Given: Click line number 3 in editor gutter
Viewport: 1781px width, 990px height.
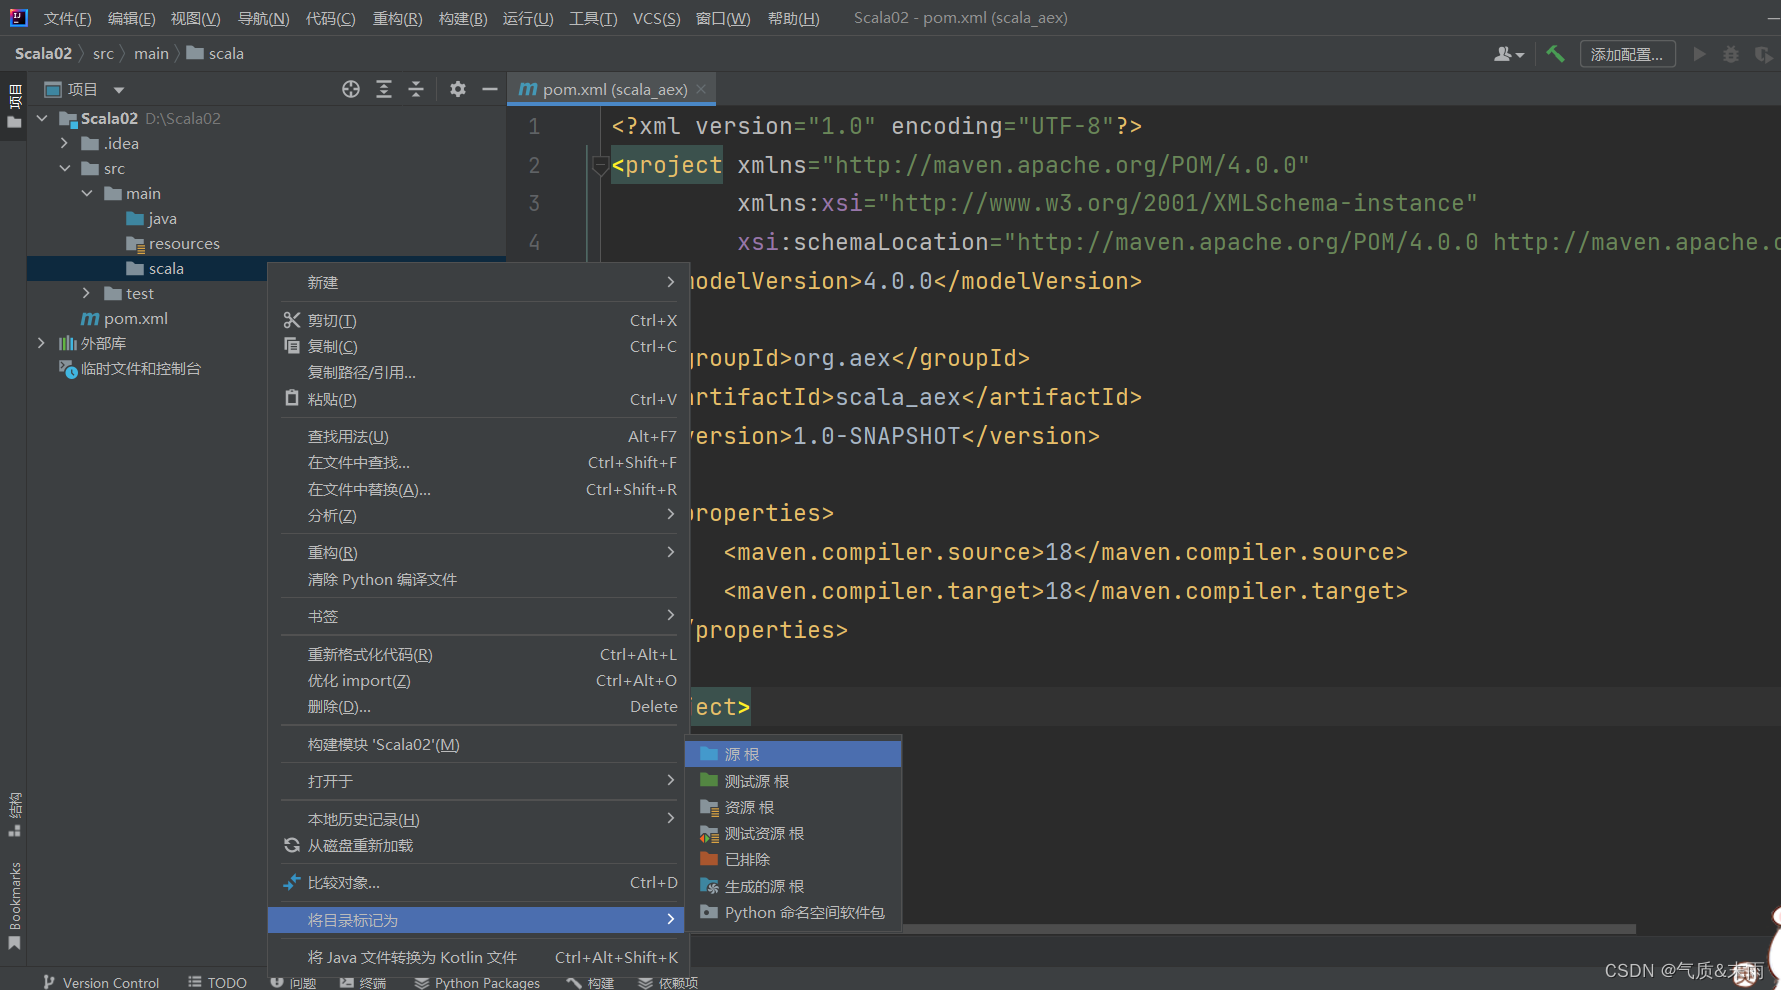Looking at the screenshot, I should (x=534, y=203).
